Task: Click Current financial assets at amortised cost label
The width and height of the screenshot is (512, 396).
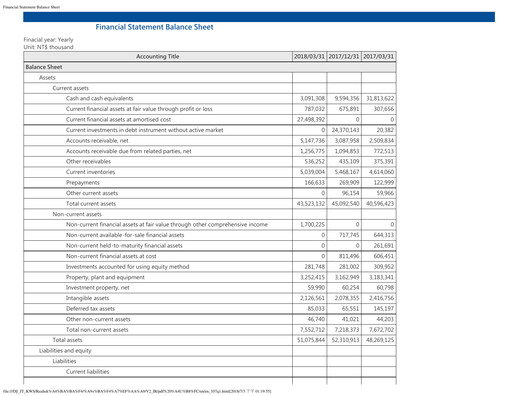Action: click(x=118, y=119)
